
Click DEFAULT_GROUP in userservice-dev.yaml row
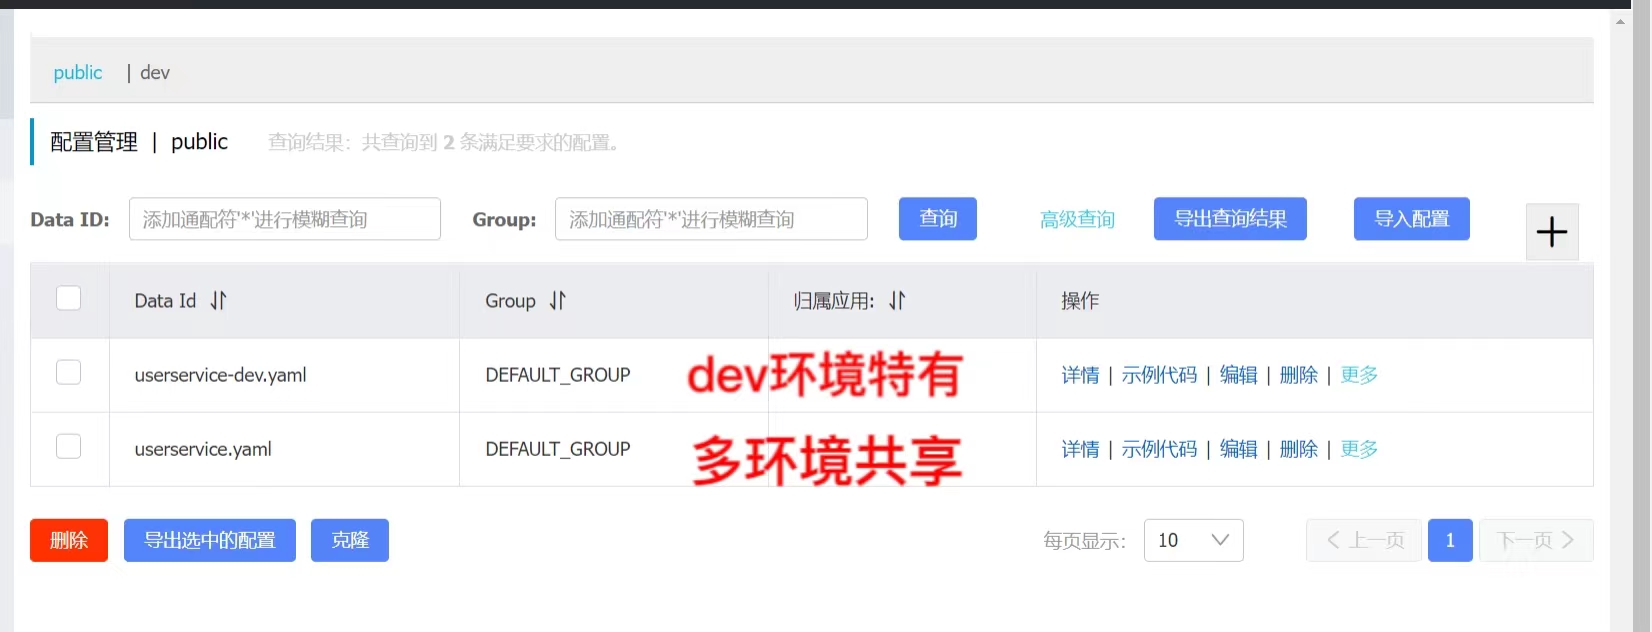click(558, 375)
